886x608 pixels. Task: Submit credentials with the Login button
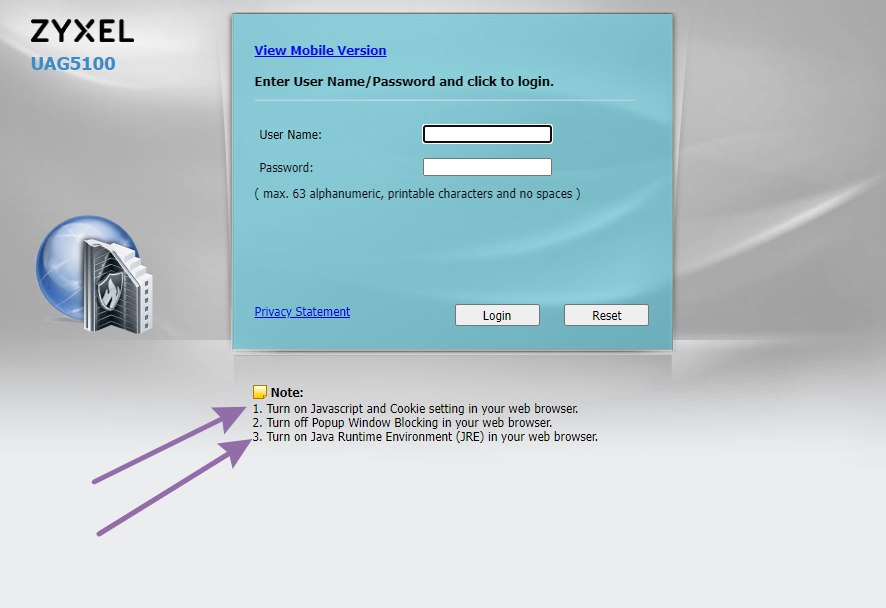(497, 315)
